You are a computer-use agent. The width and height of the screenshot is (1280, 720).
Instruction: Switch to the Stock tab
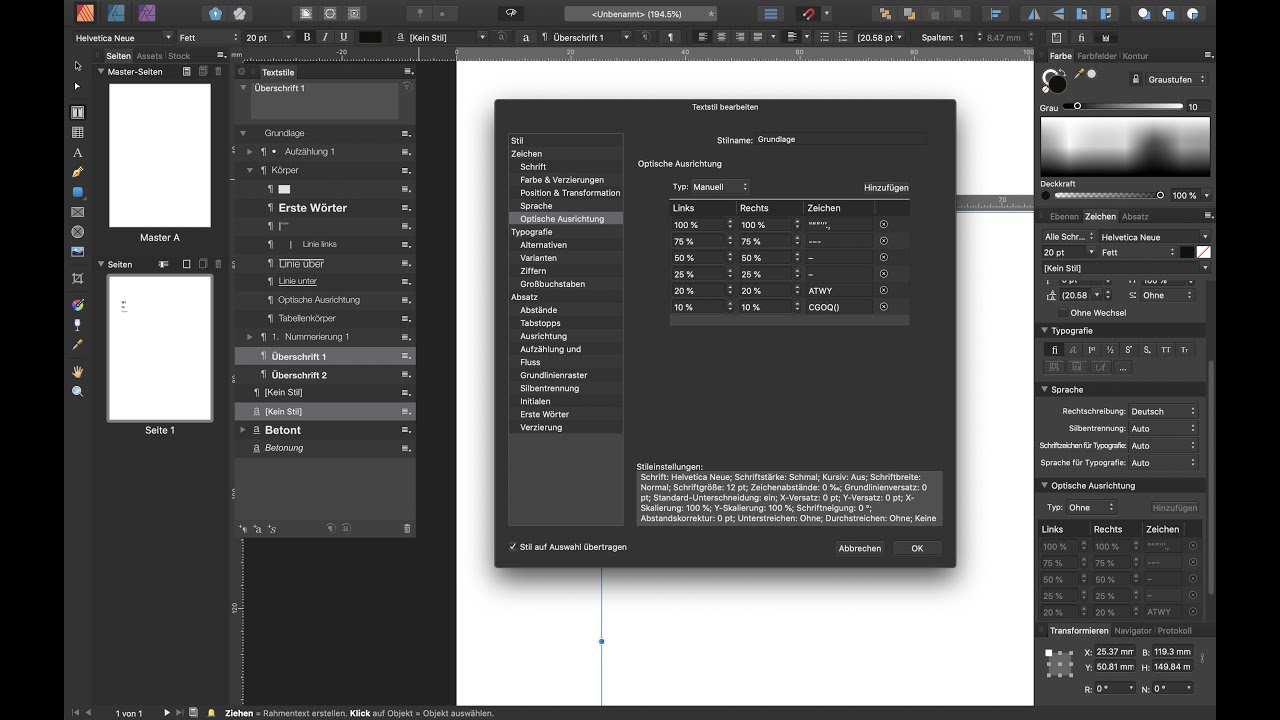coord(179,56)
